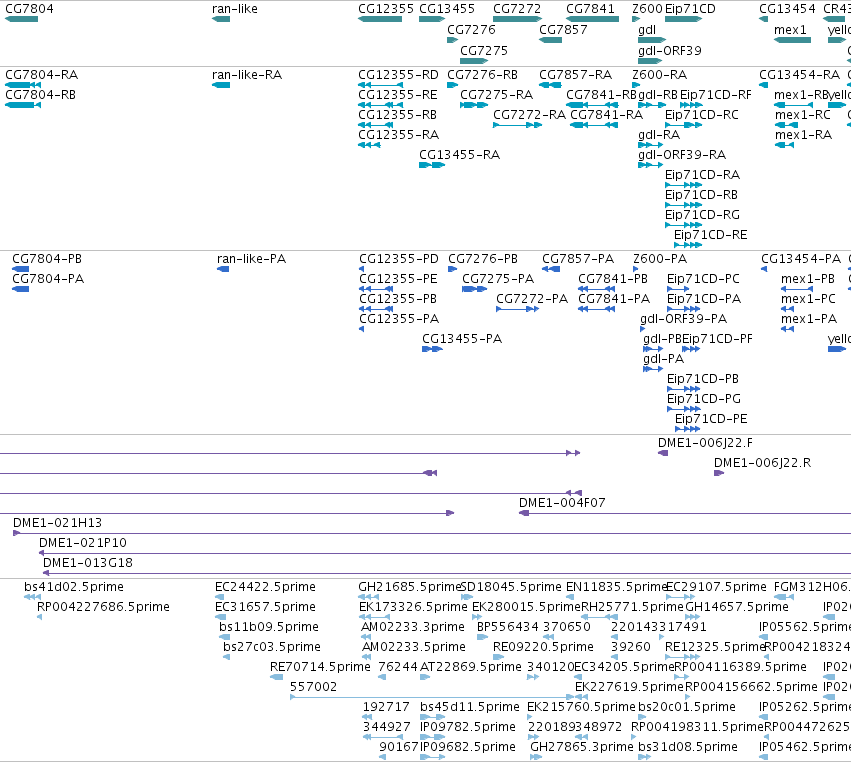The height and width of the screenshot is (762, 851).
Task: Click transcript Eip71CD-RG
Action: pos(702,215)
